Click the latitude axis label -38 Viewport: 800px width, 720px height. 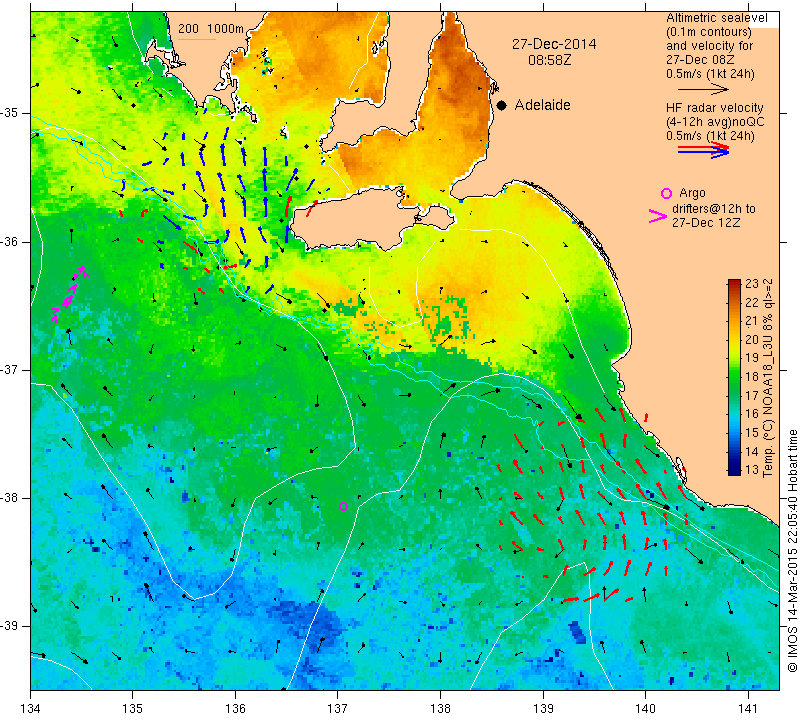tap(10, 498)
